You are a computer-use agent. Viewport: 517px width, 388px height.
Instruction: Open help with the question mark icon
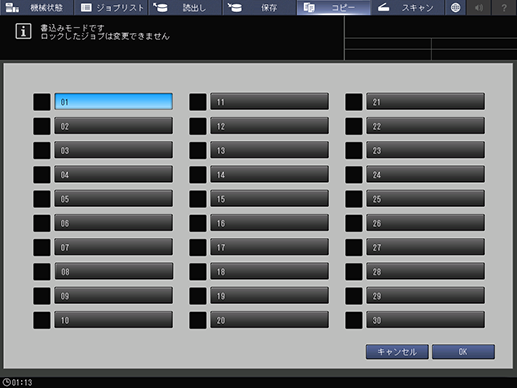504,7
